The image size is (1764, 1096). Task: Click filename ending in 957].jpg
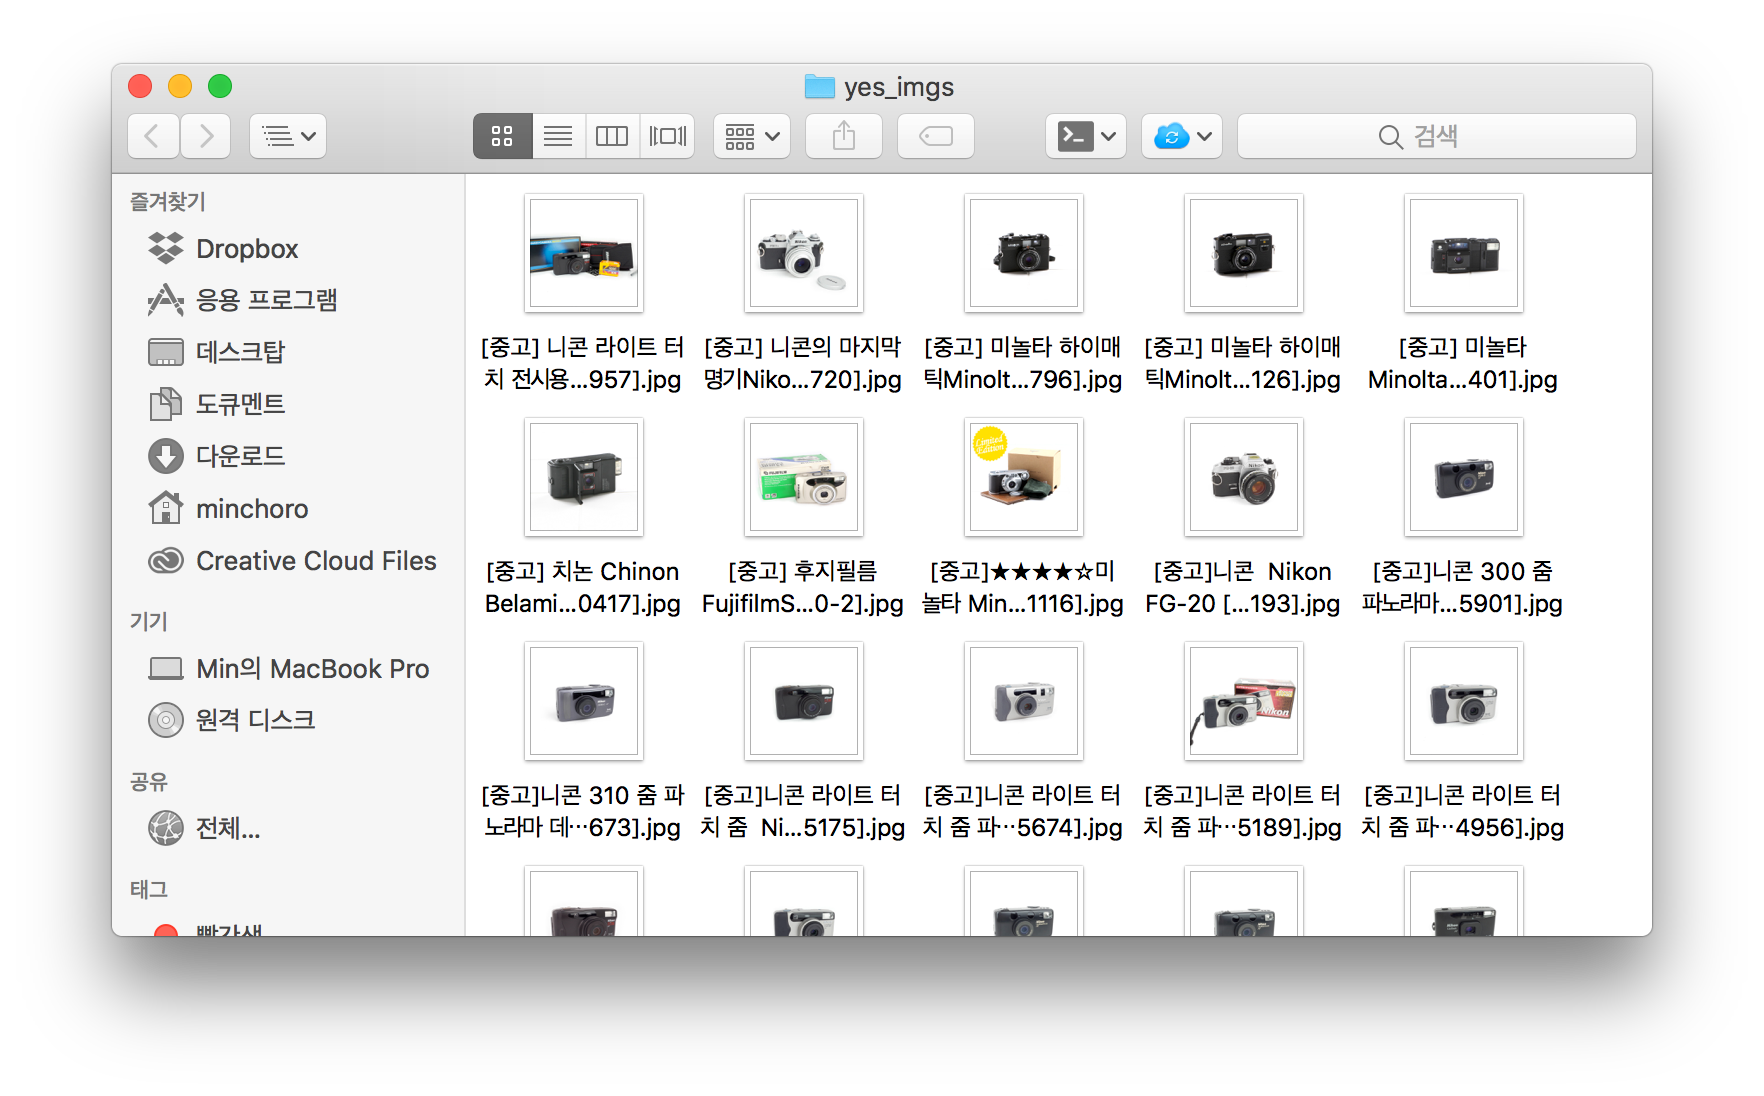coord(583,363)
